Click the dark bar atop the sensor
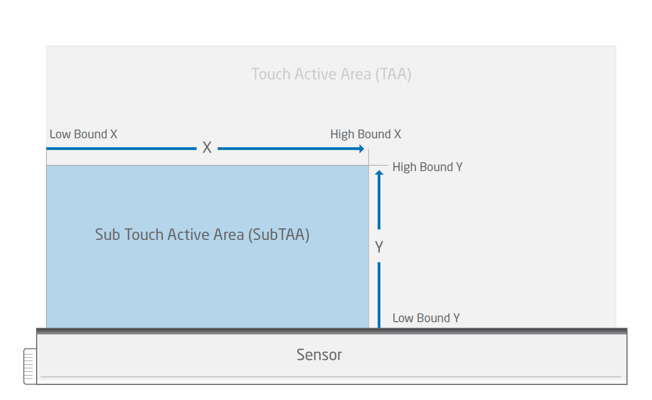Screen dimensions: 652x400 tap(331, 330)
